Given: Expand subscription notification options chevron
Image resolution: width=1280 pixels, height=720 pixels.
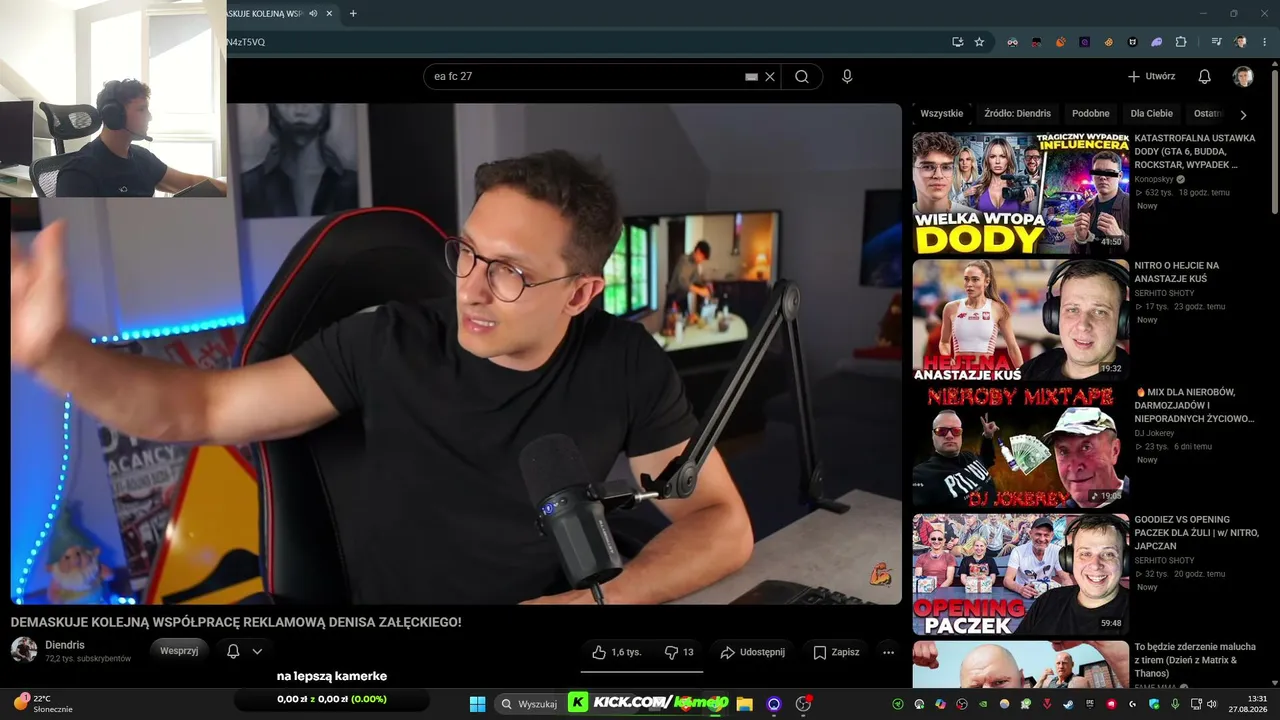Looking at the screenshot, I should pos(257,651).
